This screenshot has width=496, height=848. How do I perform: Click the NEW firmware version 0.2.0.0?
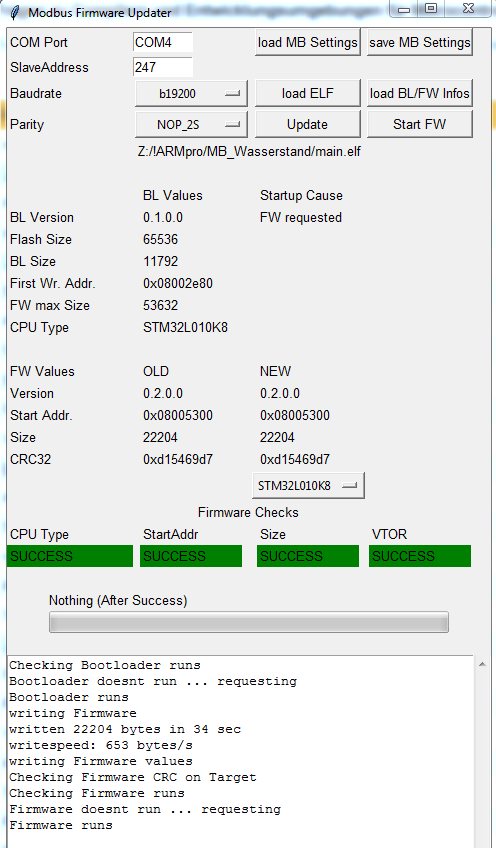(280, 393)
